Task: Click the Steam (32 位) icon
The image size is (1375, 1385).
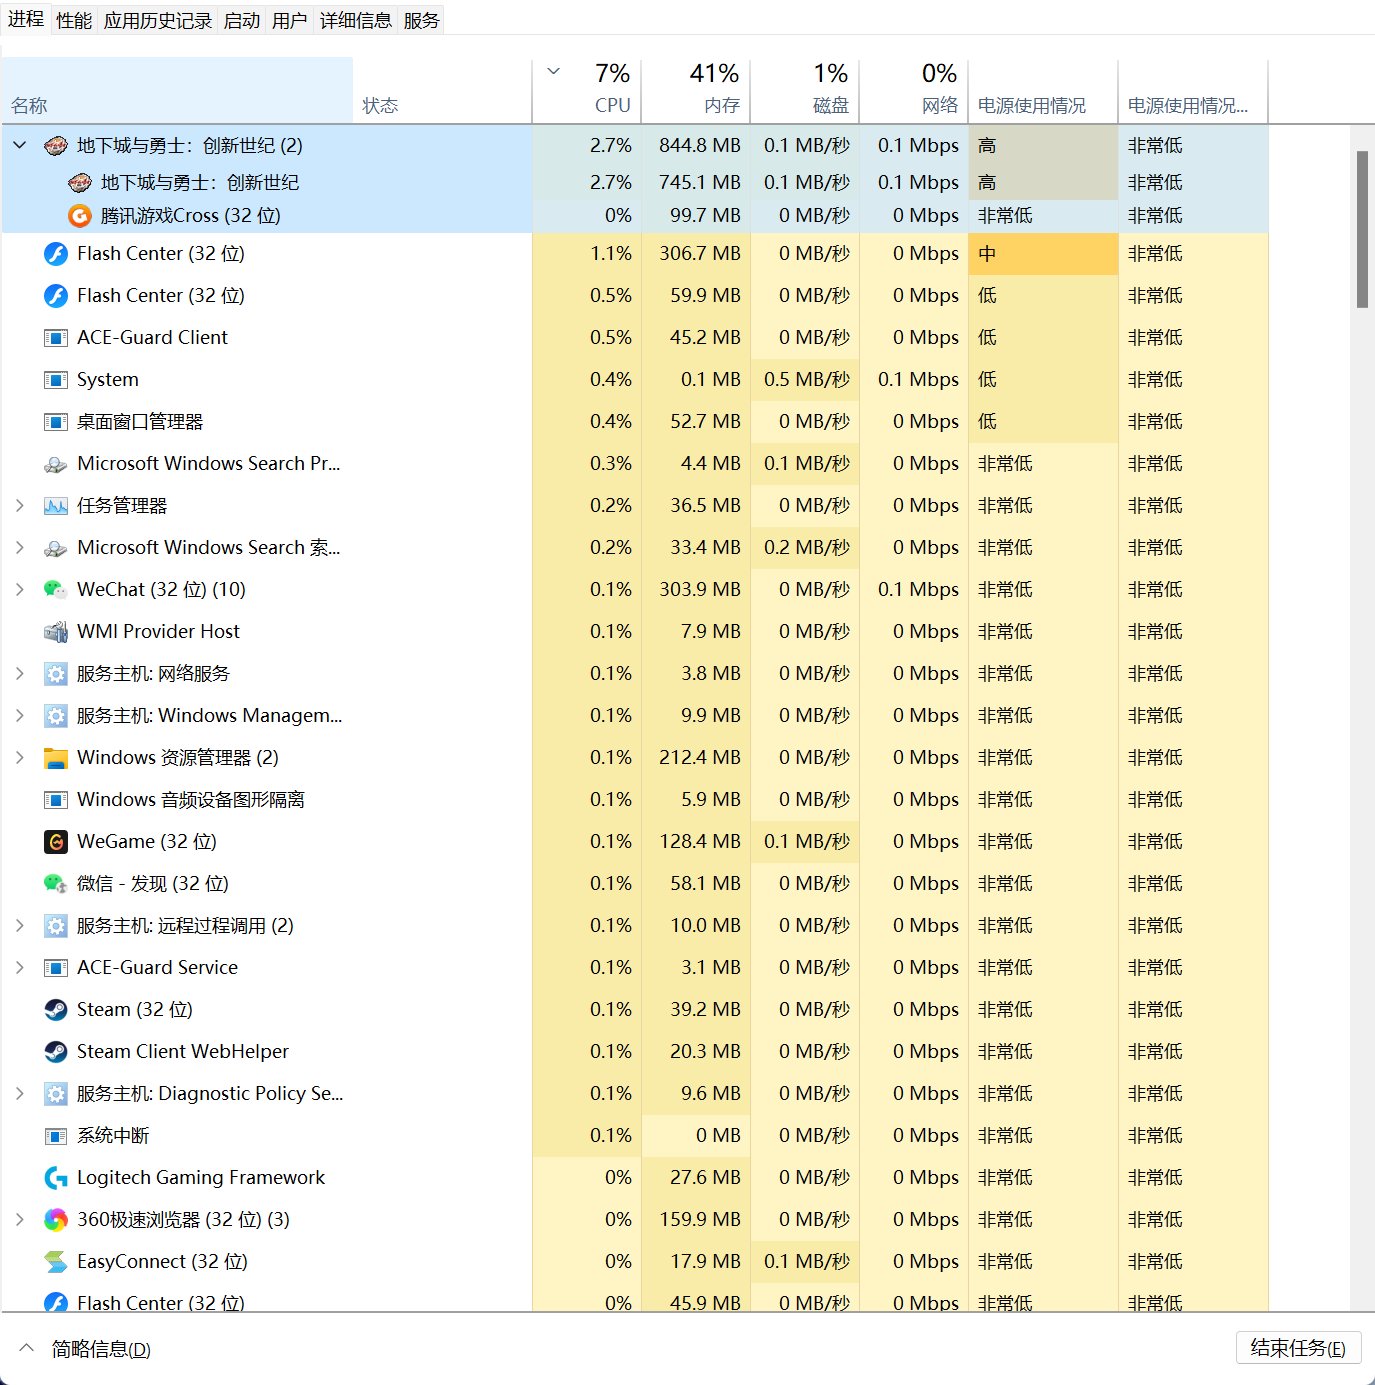Action: point(56,1010)
